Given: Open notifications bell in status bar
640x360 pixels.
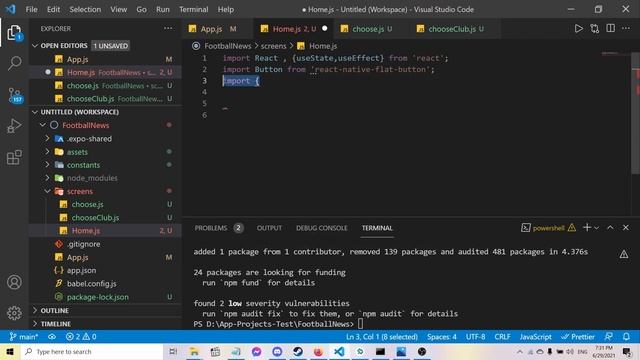Looking at the screenshot, I should pos(626,337).
